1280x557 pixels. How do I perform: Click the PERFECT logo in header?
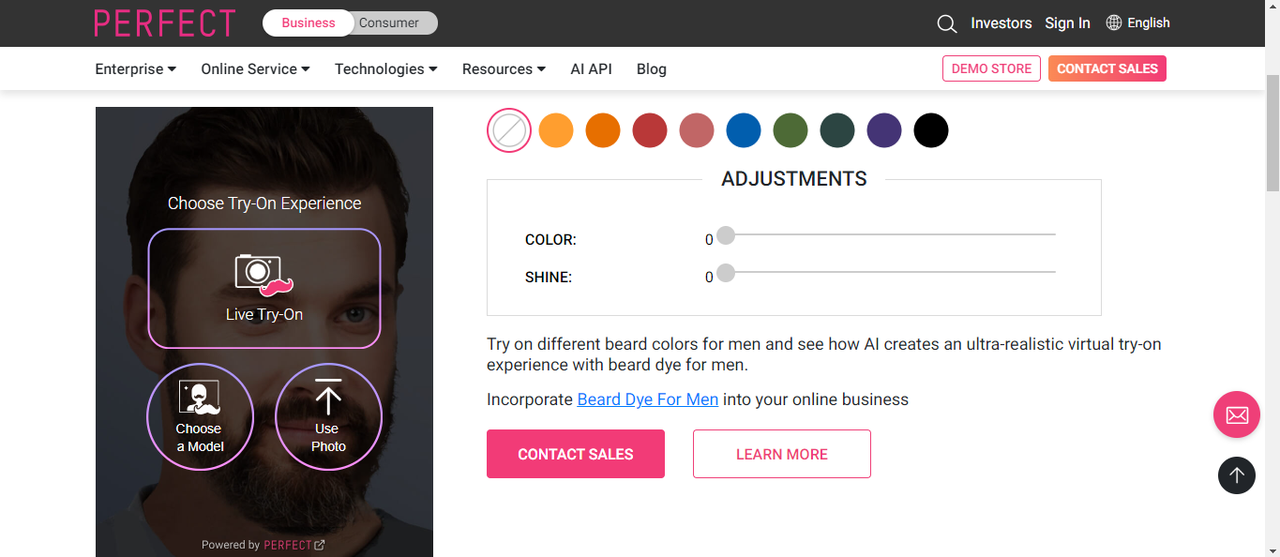165,23
